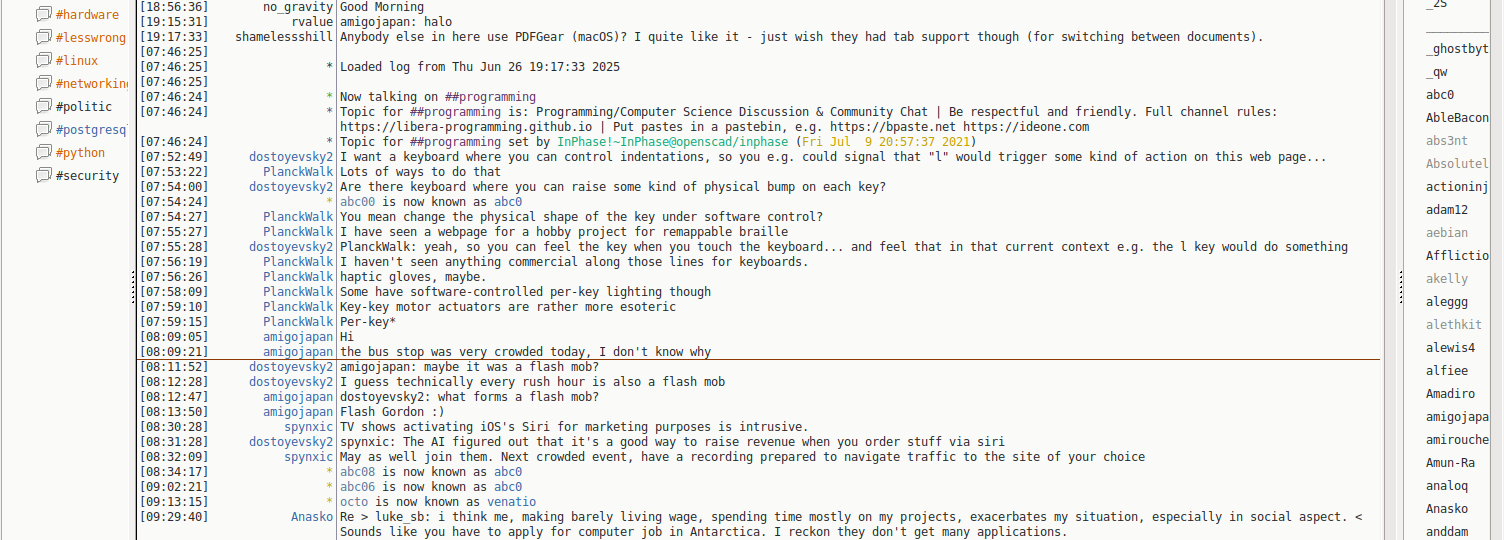Click the #linux channel chat icon
This screenshot has width=1504, height=540.
coord(43,60)
